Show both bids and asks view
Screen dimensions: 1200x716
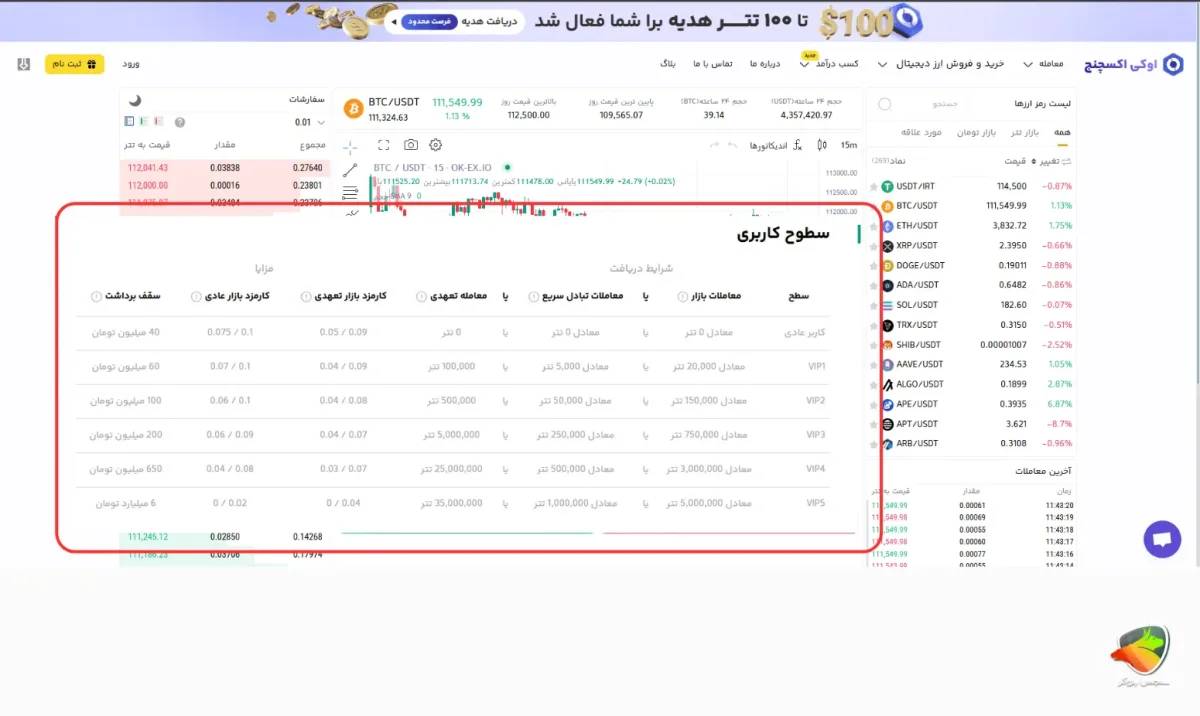129,121
